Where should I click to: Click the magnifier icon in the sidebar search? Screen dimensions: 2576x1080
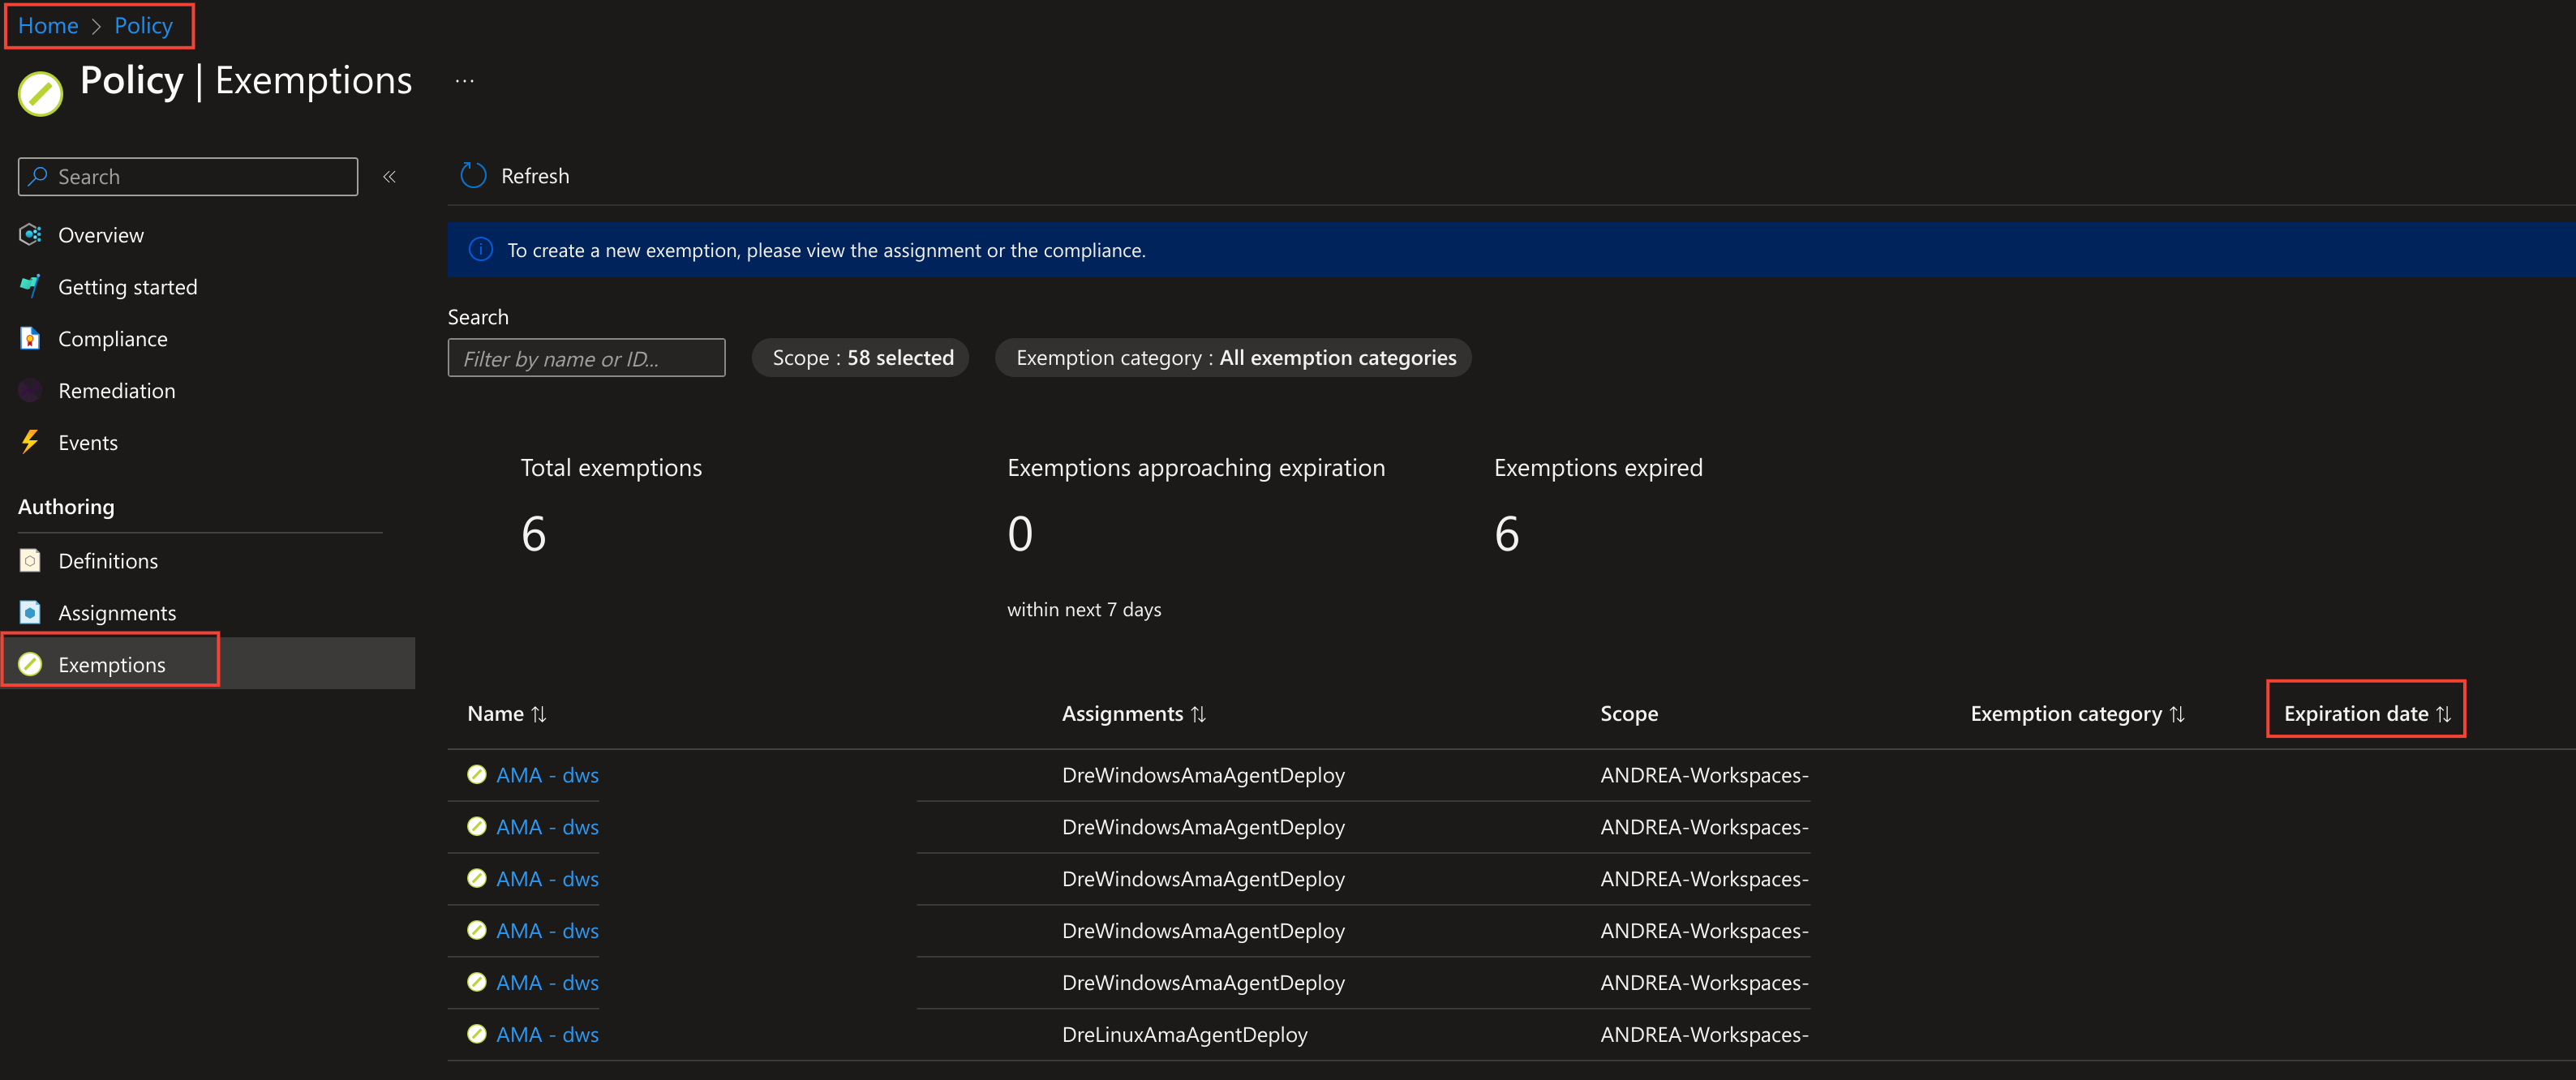click(38, 177)
